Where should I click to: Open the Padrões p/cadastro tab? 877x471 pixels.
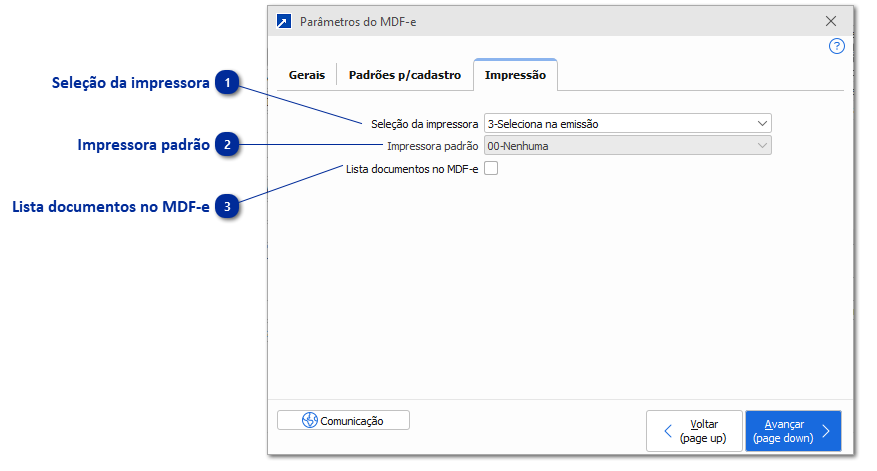coord(404,75)
